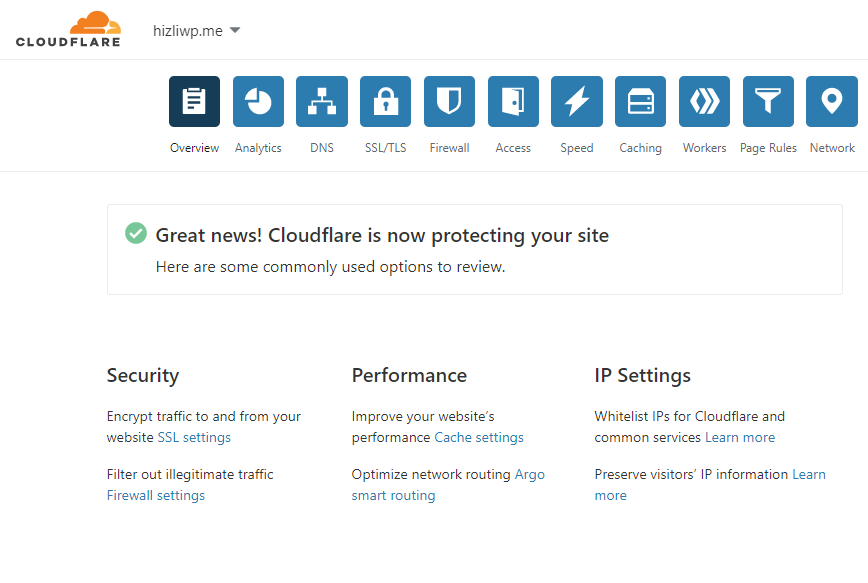Image resolution: width=868 pixels, height=583 pixels.
Task: Click the green checkmark success icon
Action: tap(136, 233)
